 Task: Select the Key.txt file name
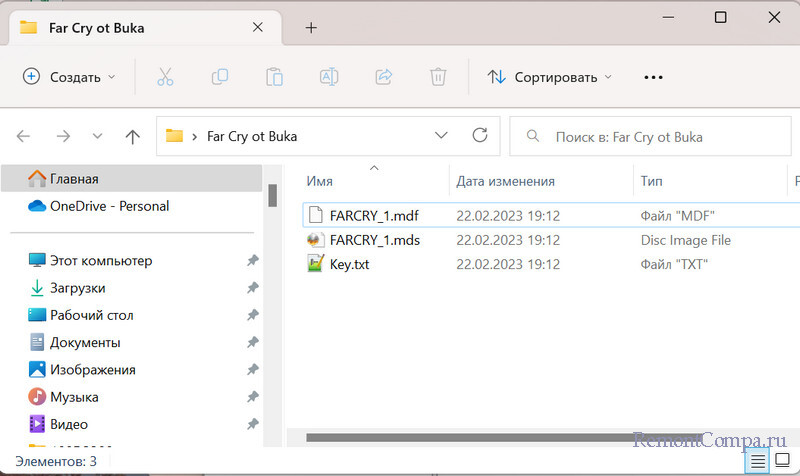pos(349,264)
